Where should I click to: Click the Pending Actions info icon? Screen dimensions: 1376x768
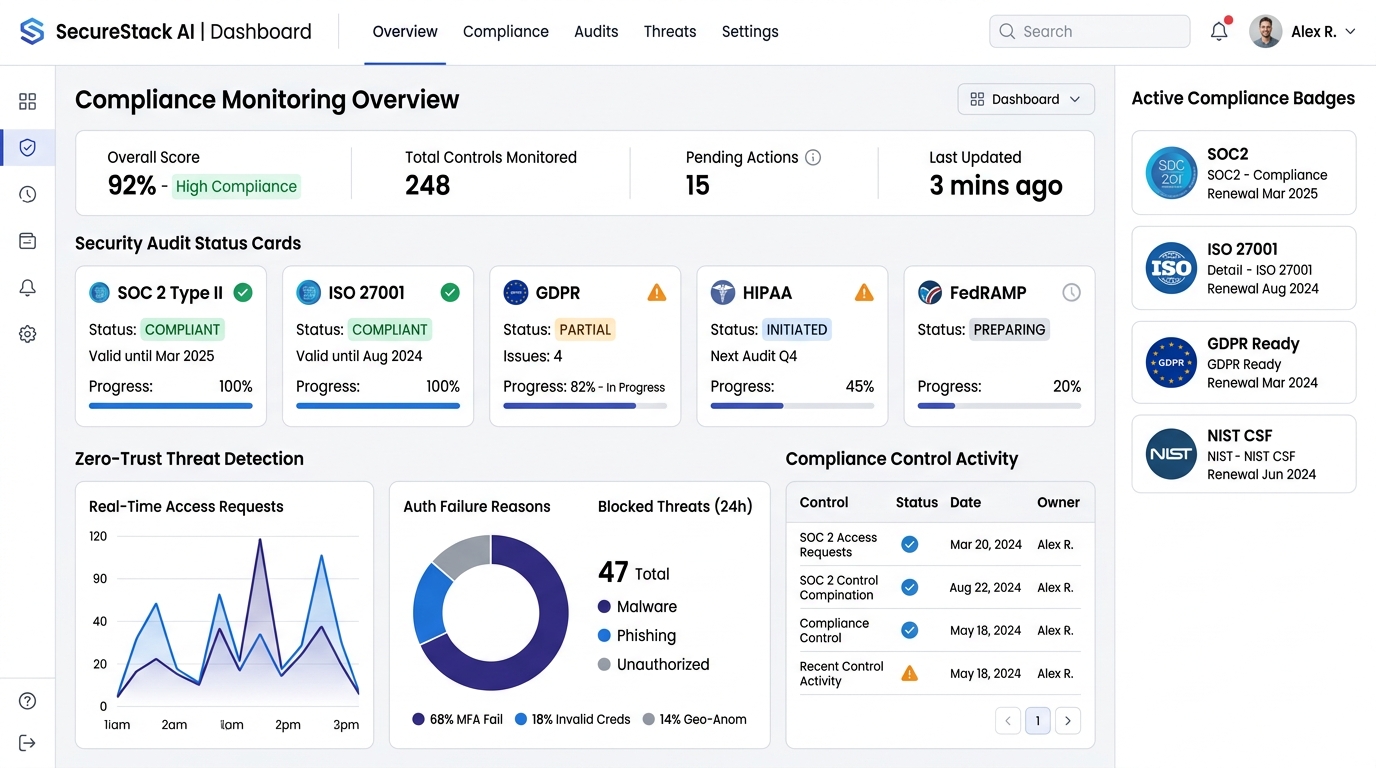tap(813, 157)
